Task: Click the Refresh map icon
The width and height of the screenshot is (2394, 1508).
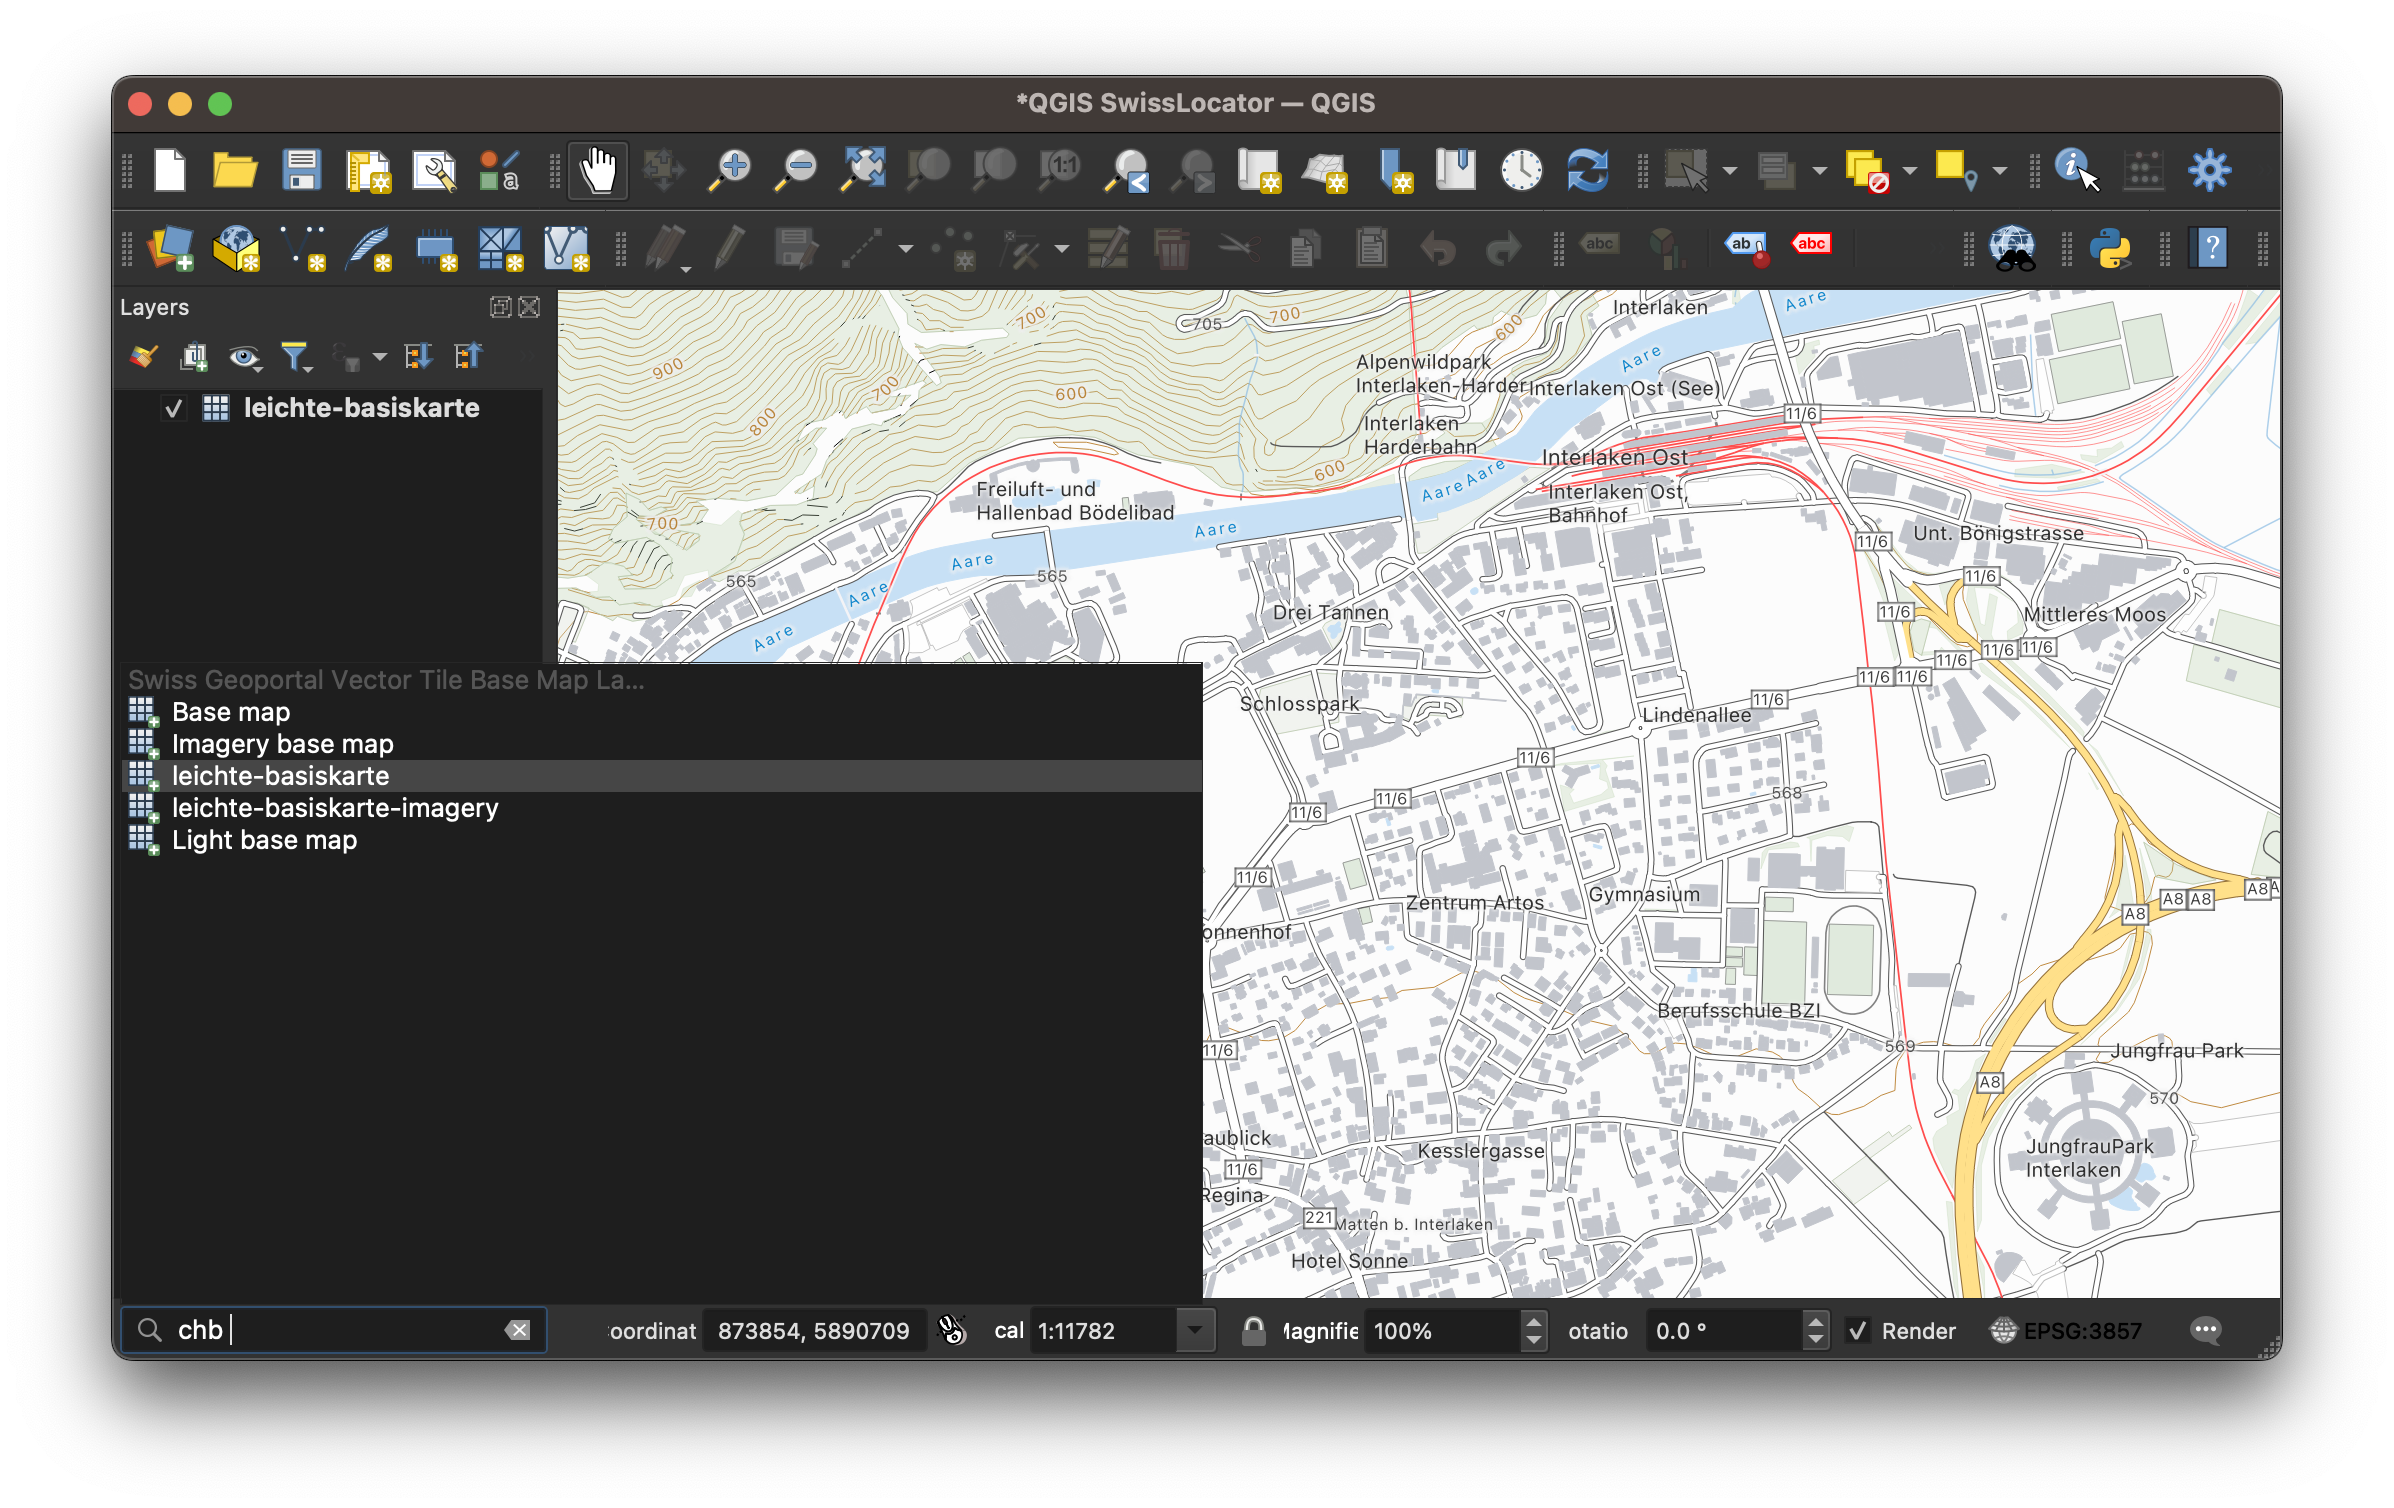Action: [x=1587, y=170]
